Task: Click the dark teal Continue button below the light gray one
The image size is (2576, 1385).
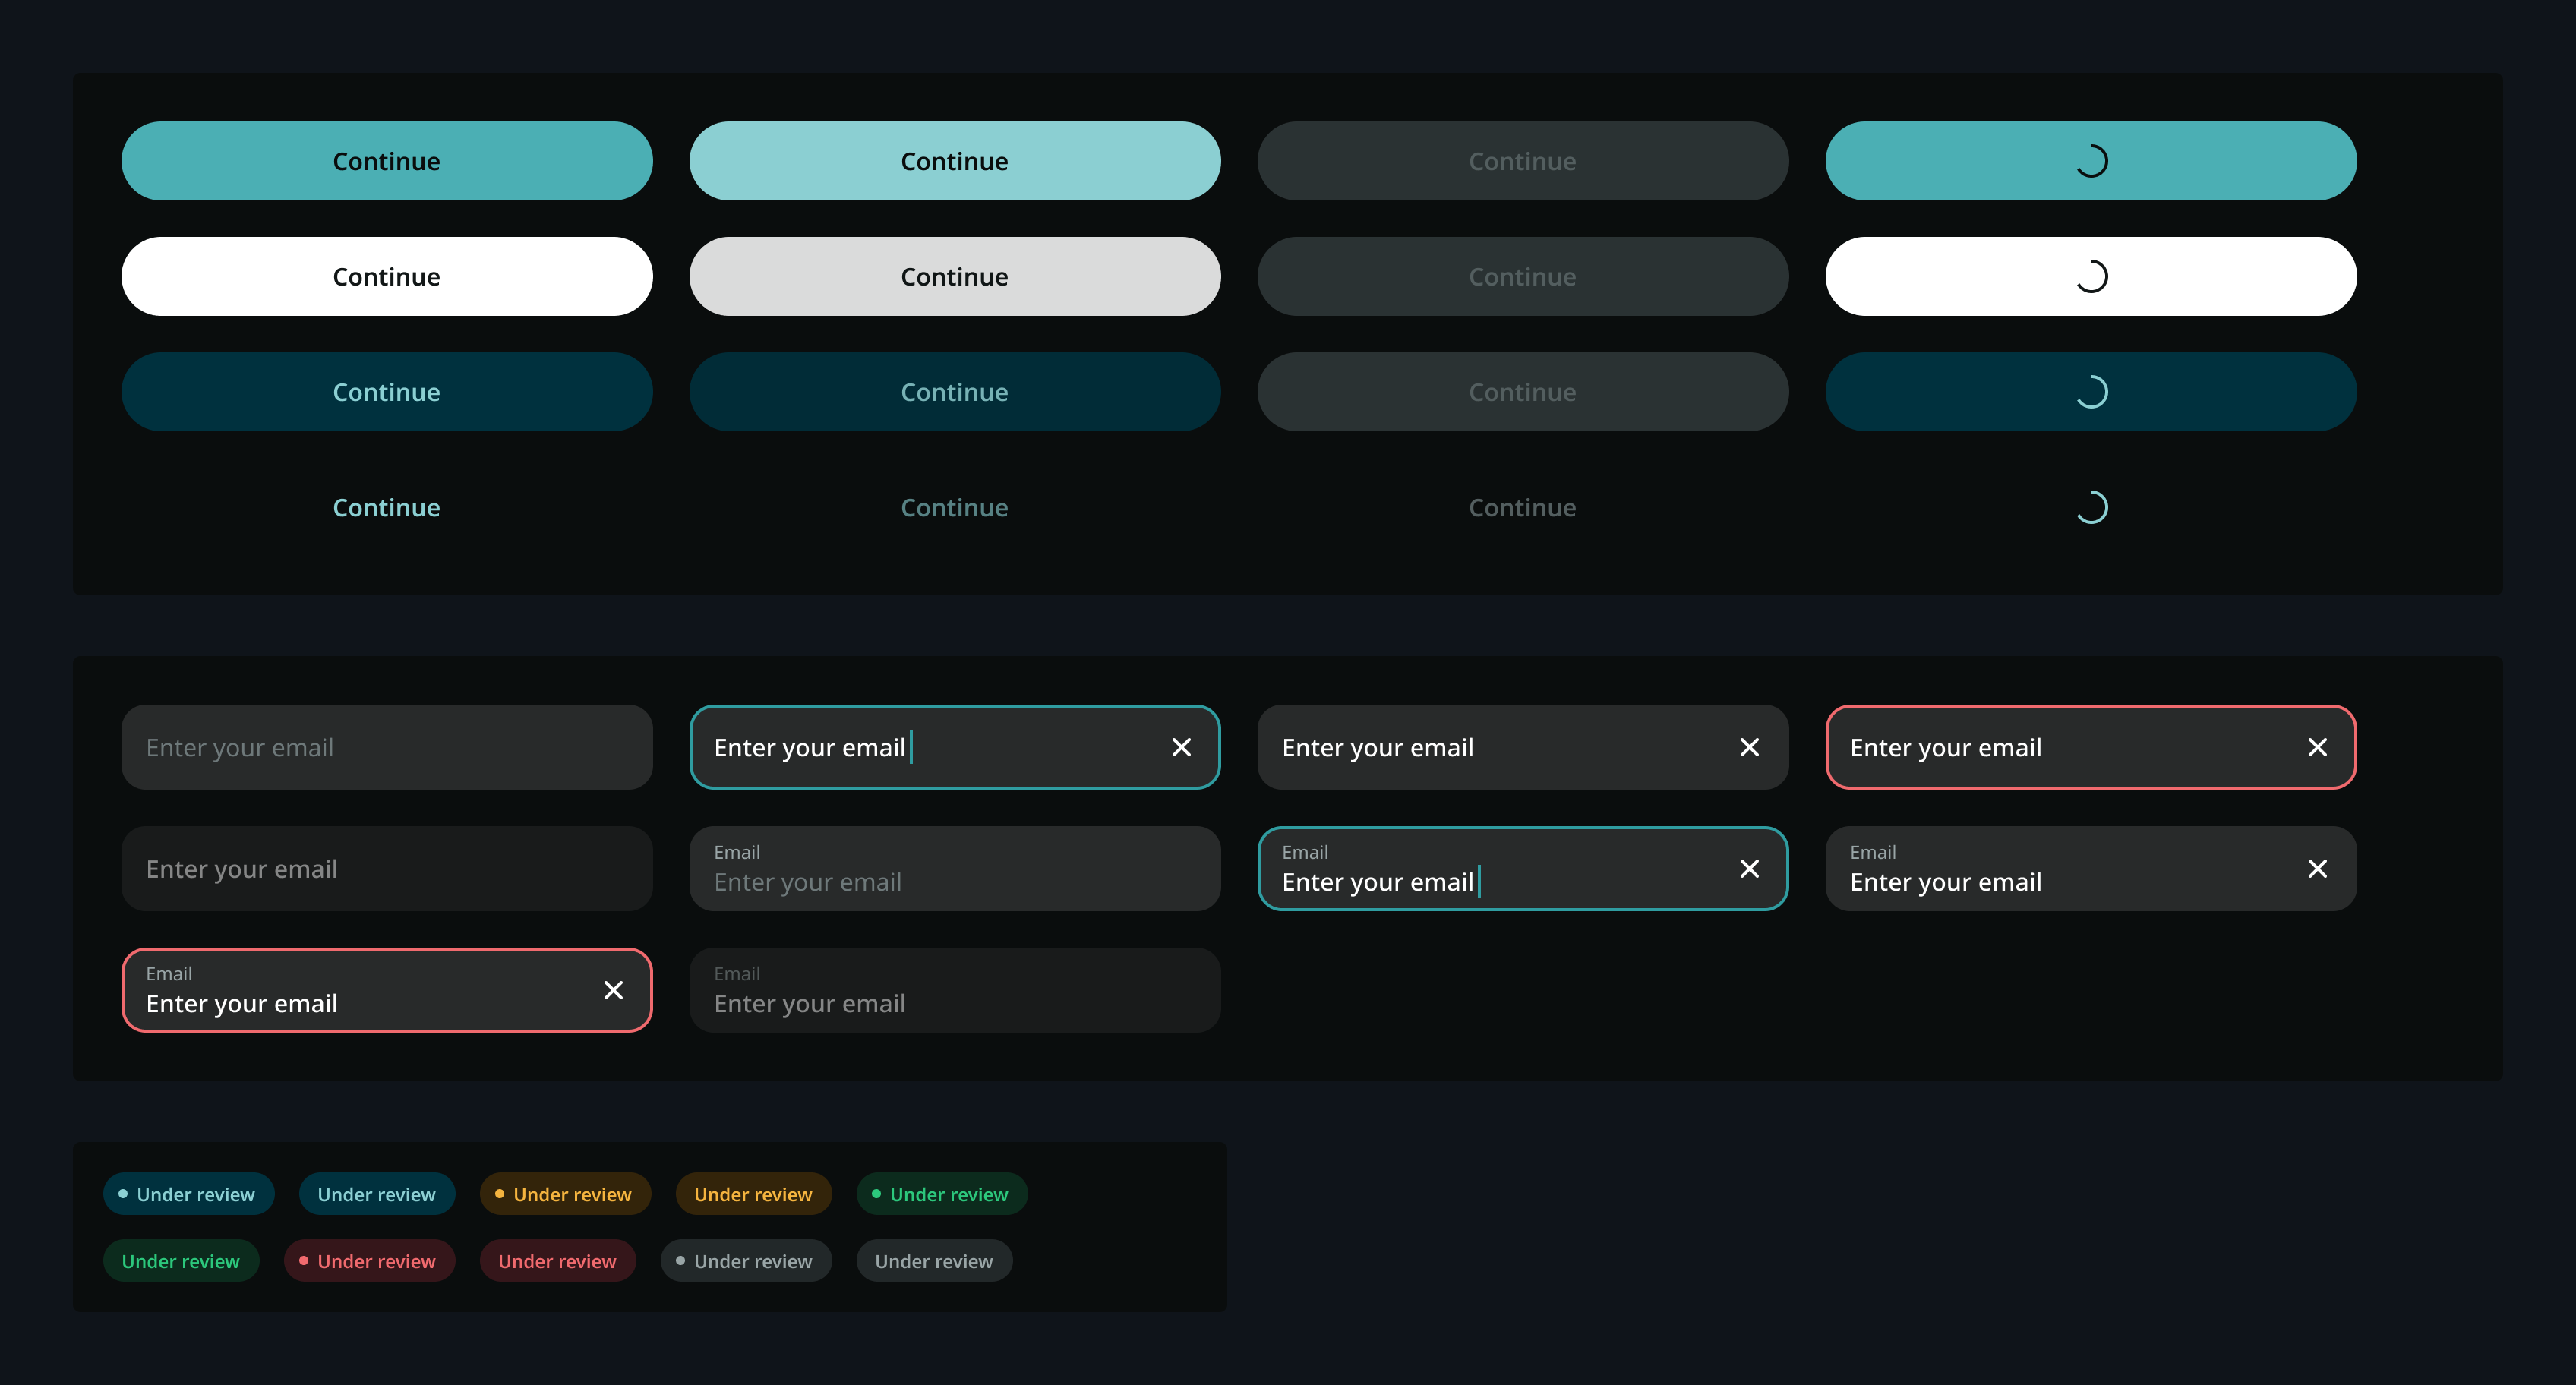Action: pos(955,392)
